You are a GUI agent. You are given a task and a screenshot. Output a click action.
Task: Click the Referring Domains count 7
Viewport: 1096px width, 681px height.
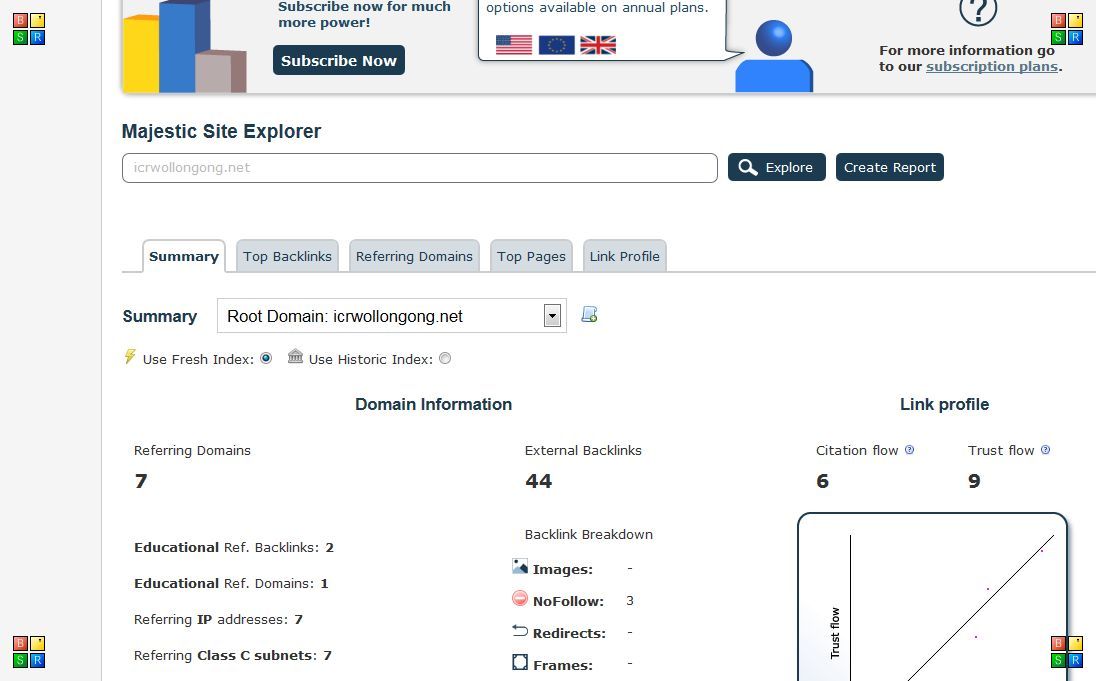click(141, 481)
